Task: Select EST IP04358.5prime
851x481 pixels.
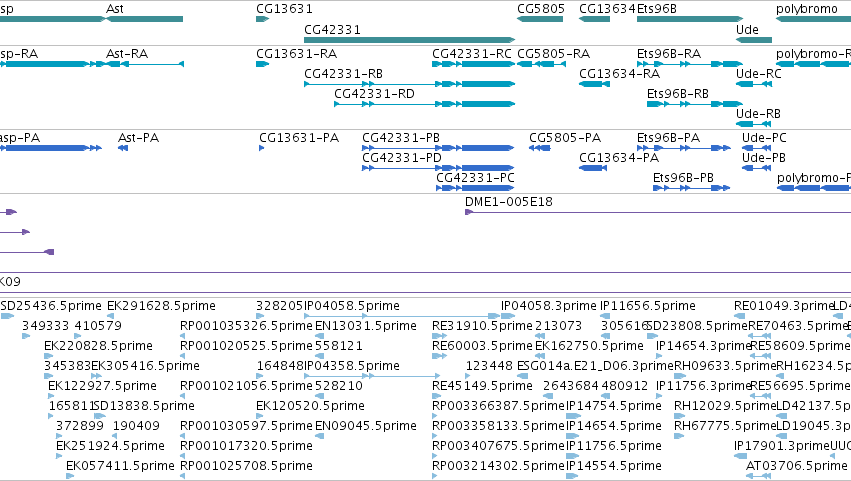Action: point(352,366)
